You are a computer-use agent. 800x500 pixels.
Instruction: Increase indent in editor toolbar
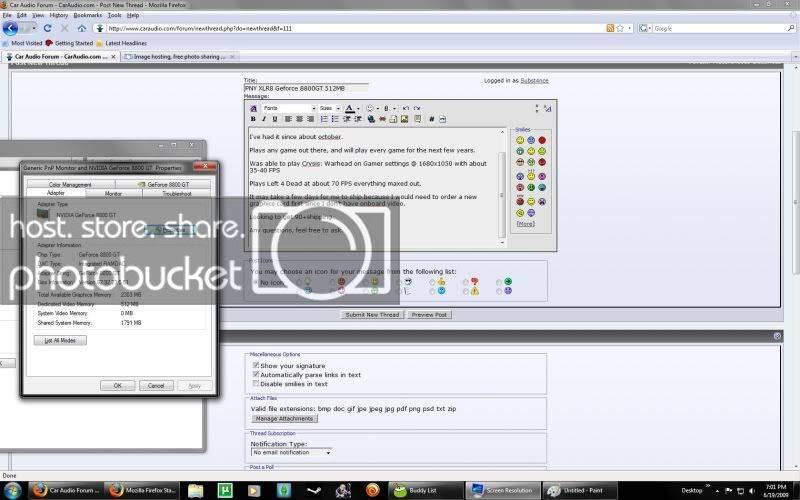coord(358,119)
